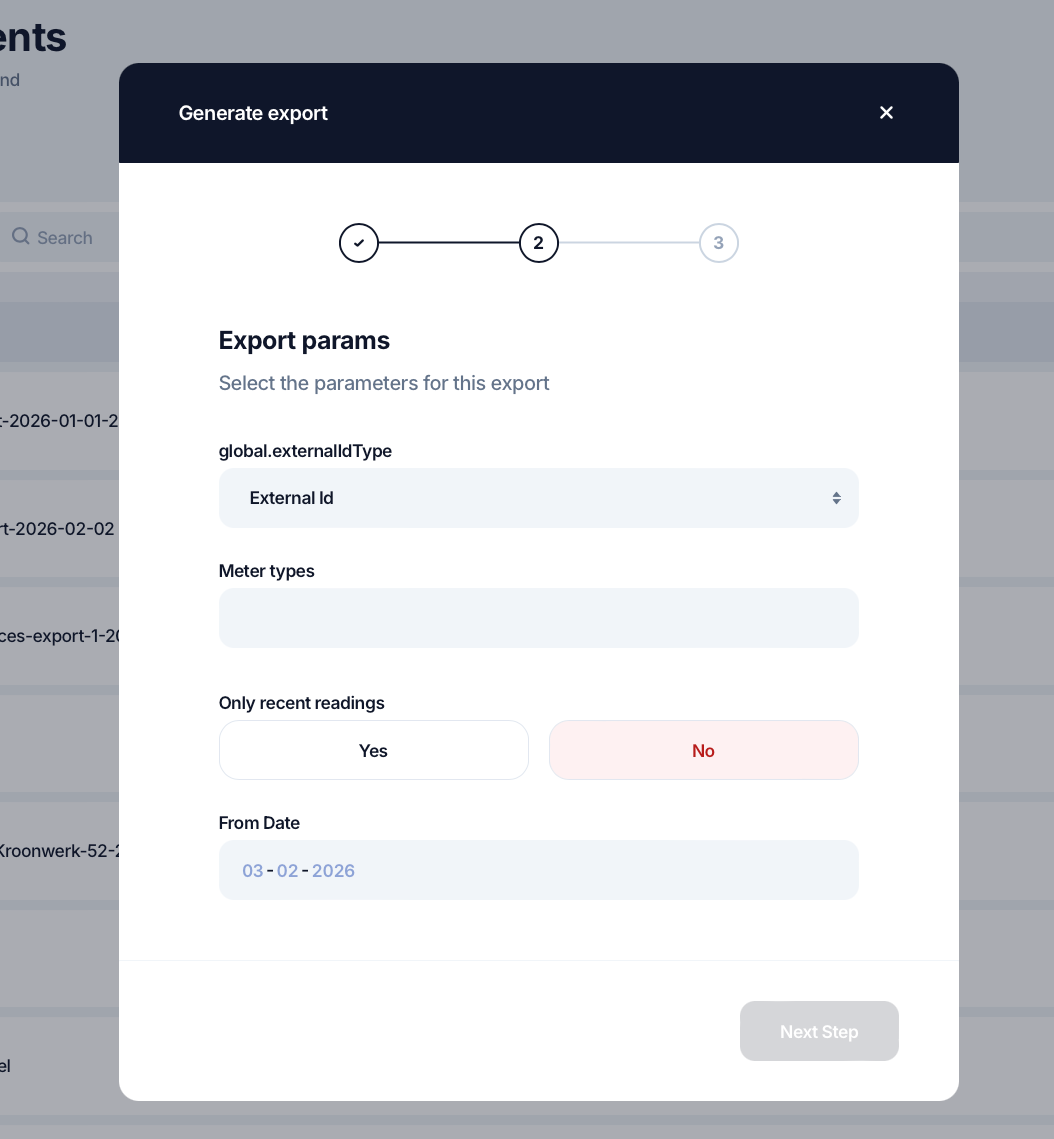Close the Generate export dialog

886,113
